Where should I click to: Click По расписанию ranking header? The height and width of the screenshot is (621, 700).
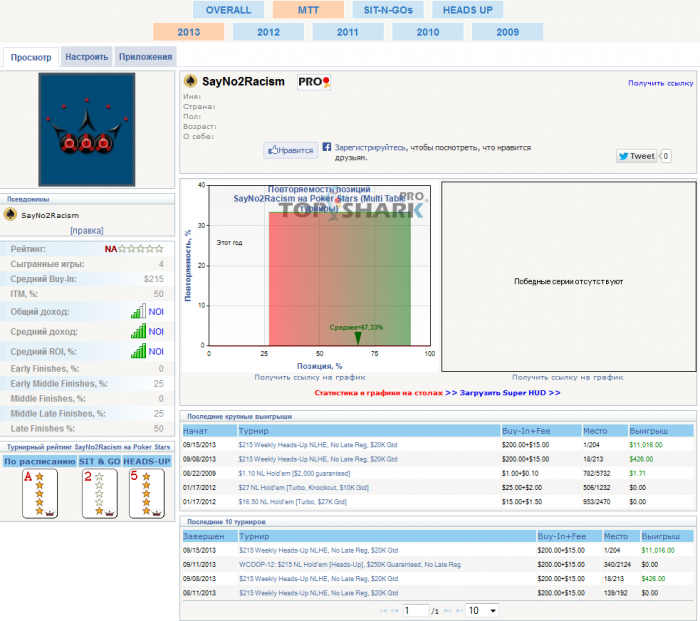point(40,461)
